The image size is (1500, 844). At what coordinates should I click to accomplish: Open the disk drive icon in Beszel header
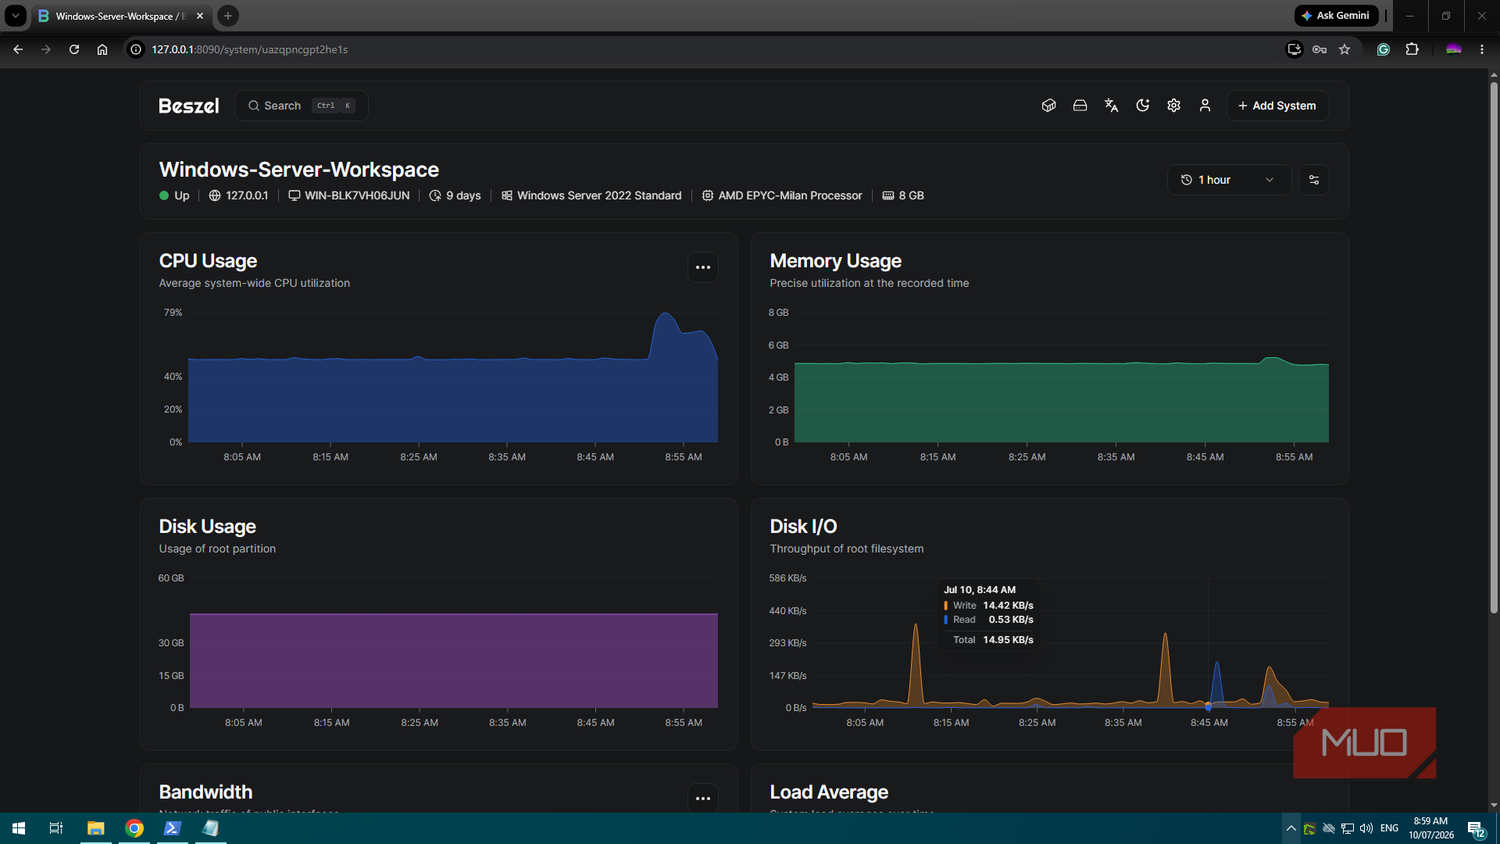click(1080, 105)
